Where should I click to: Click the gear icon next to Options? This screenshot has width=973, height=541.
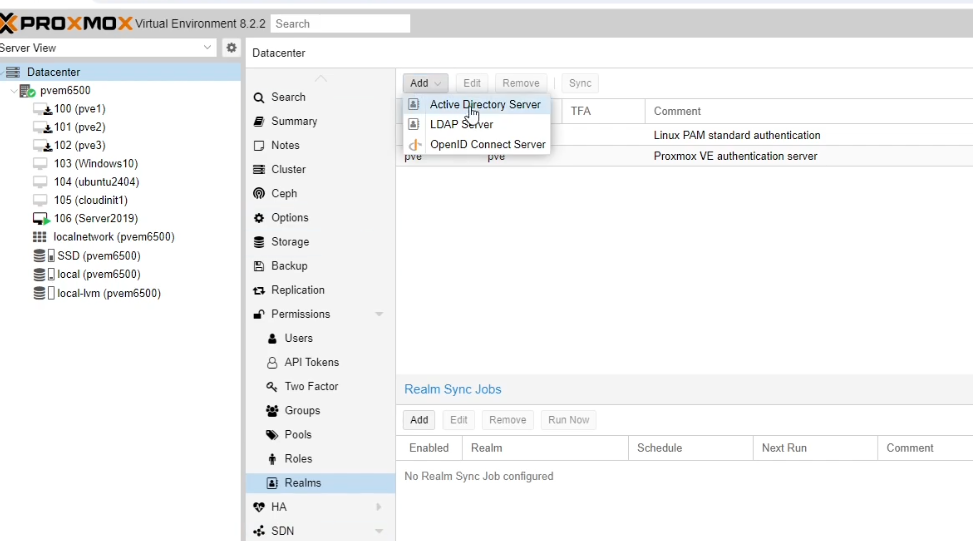(x=259, y=218)
